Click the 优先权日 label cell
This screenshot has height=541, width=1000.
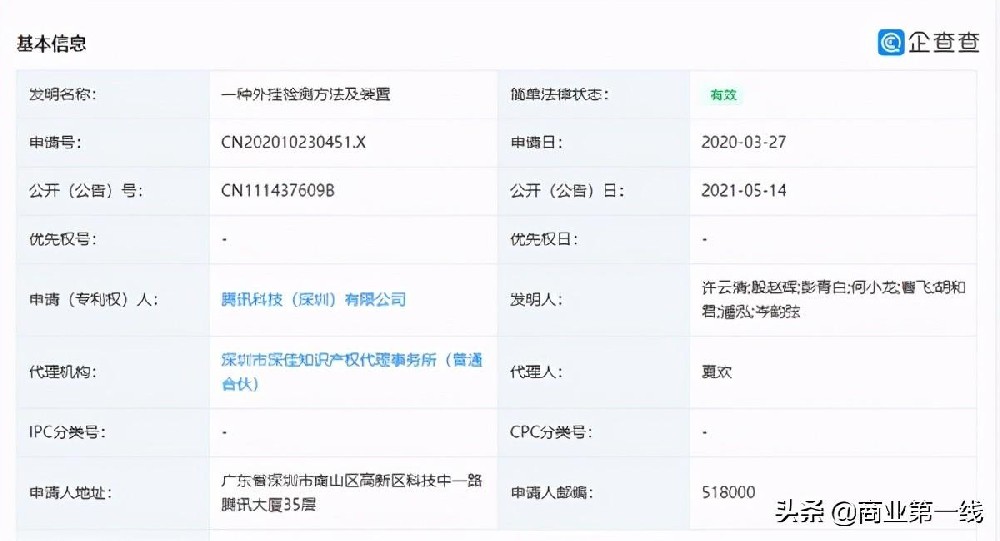594,239
